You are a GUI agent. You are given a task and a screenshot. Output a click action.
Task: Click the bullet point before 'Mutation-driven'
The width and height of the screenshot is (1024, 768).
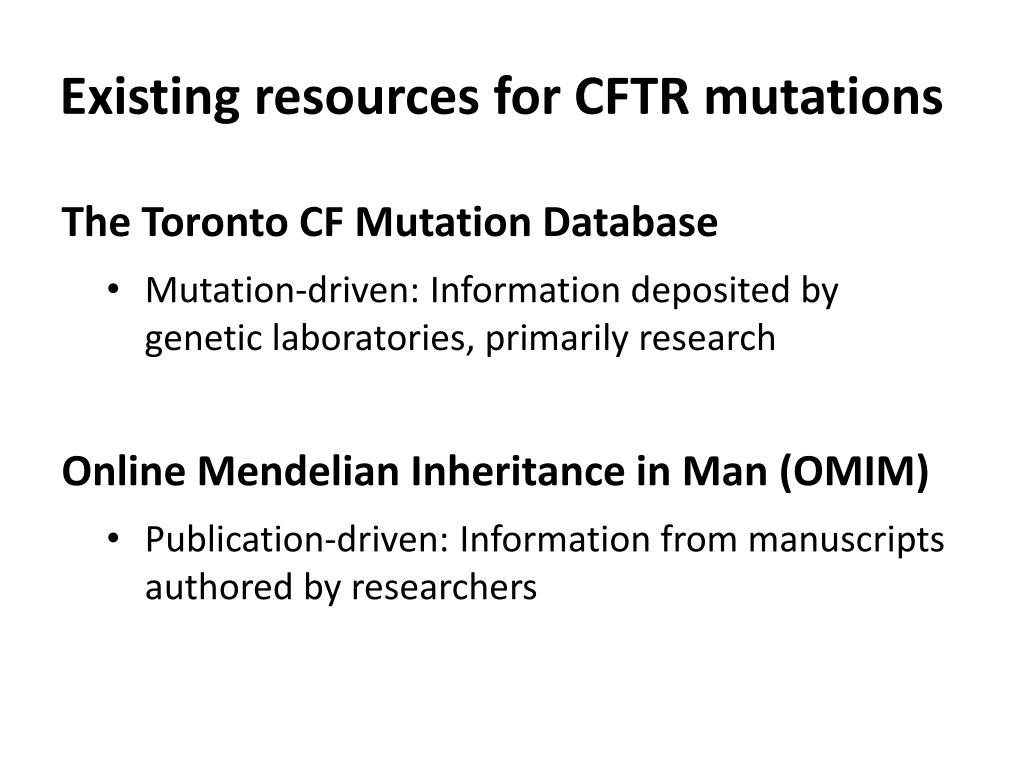click(x=114, y=289)
